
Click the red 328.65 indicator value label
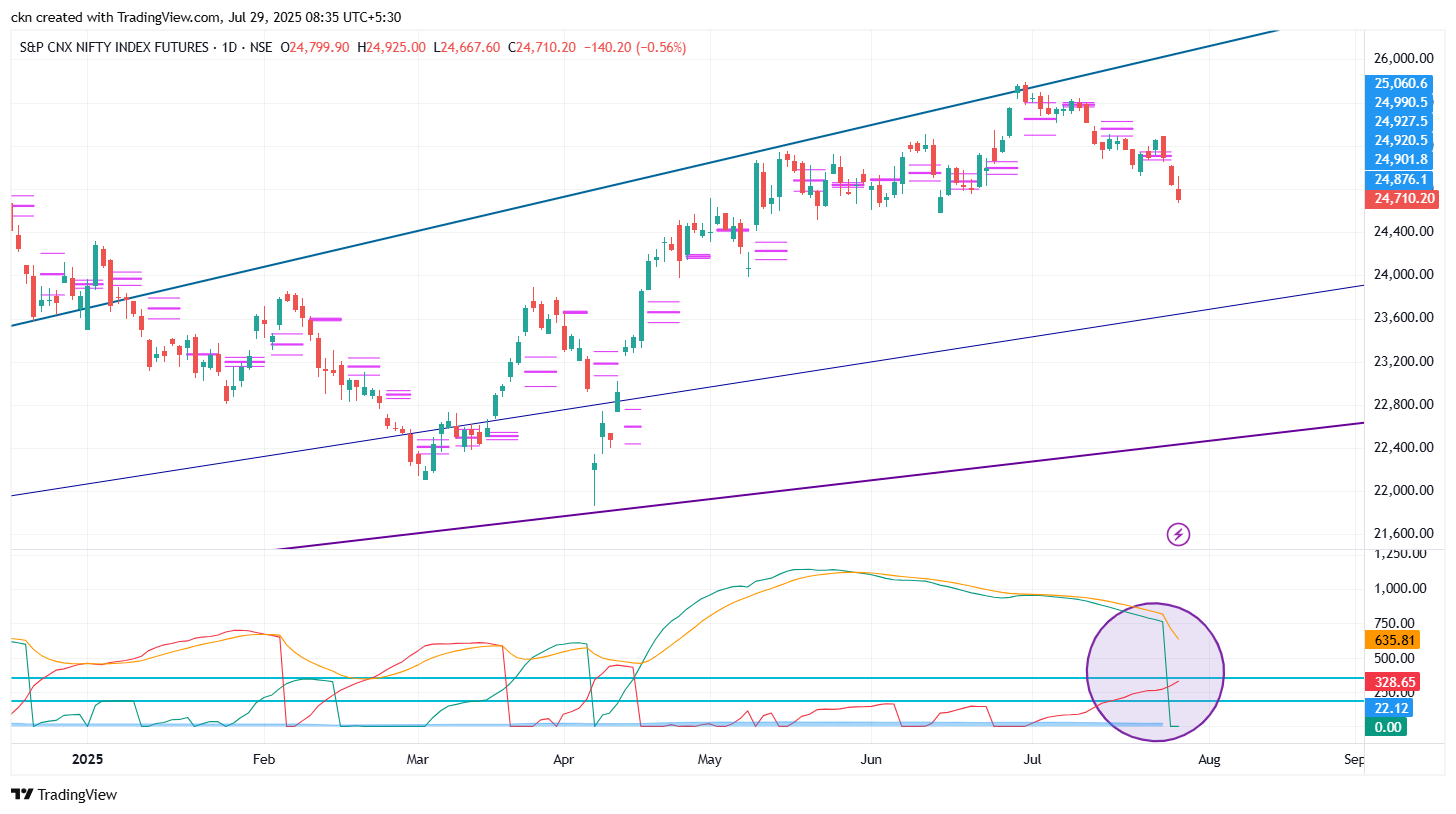point(1393,682)
